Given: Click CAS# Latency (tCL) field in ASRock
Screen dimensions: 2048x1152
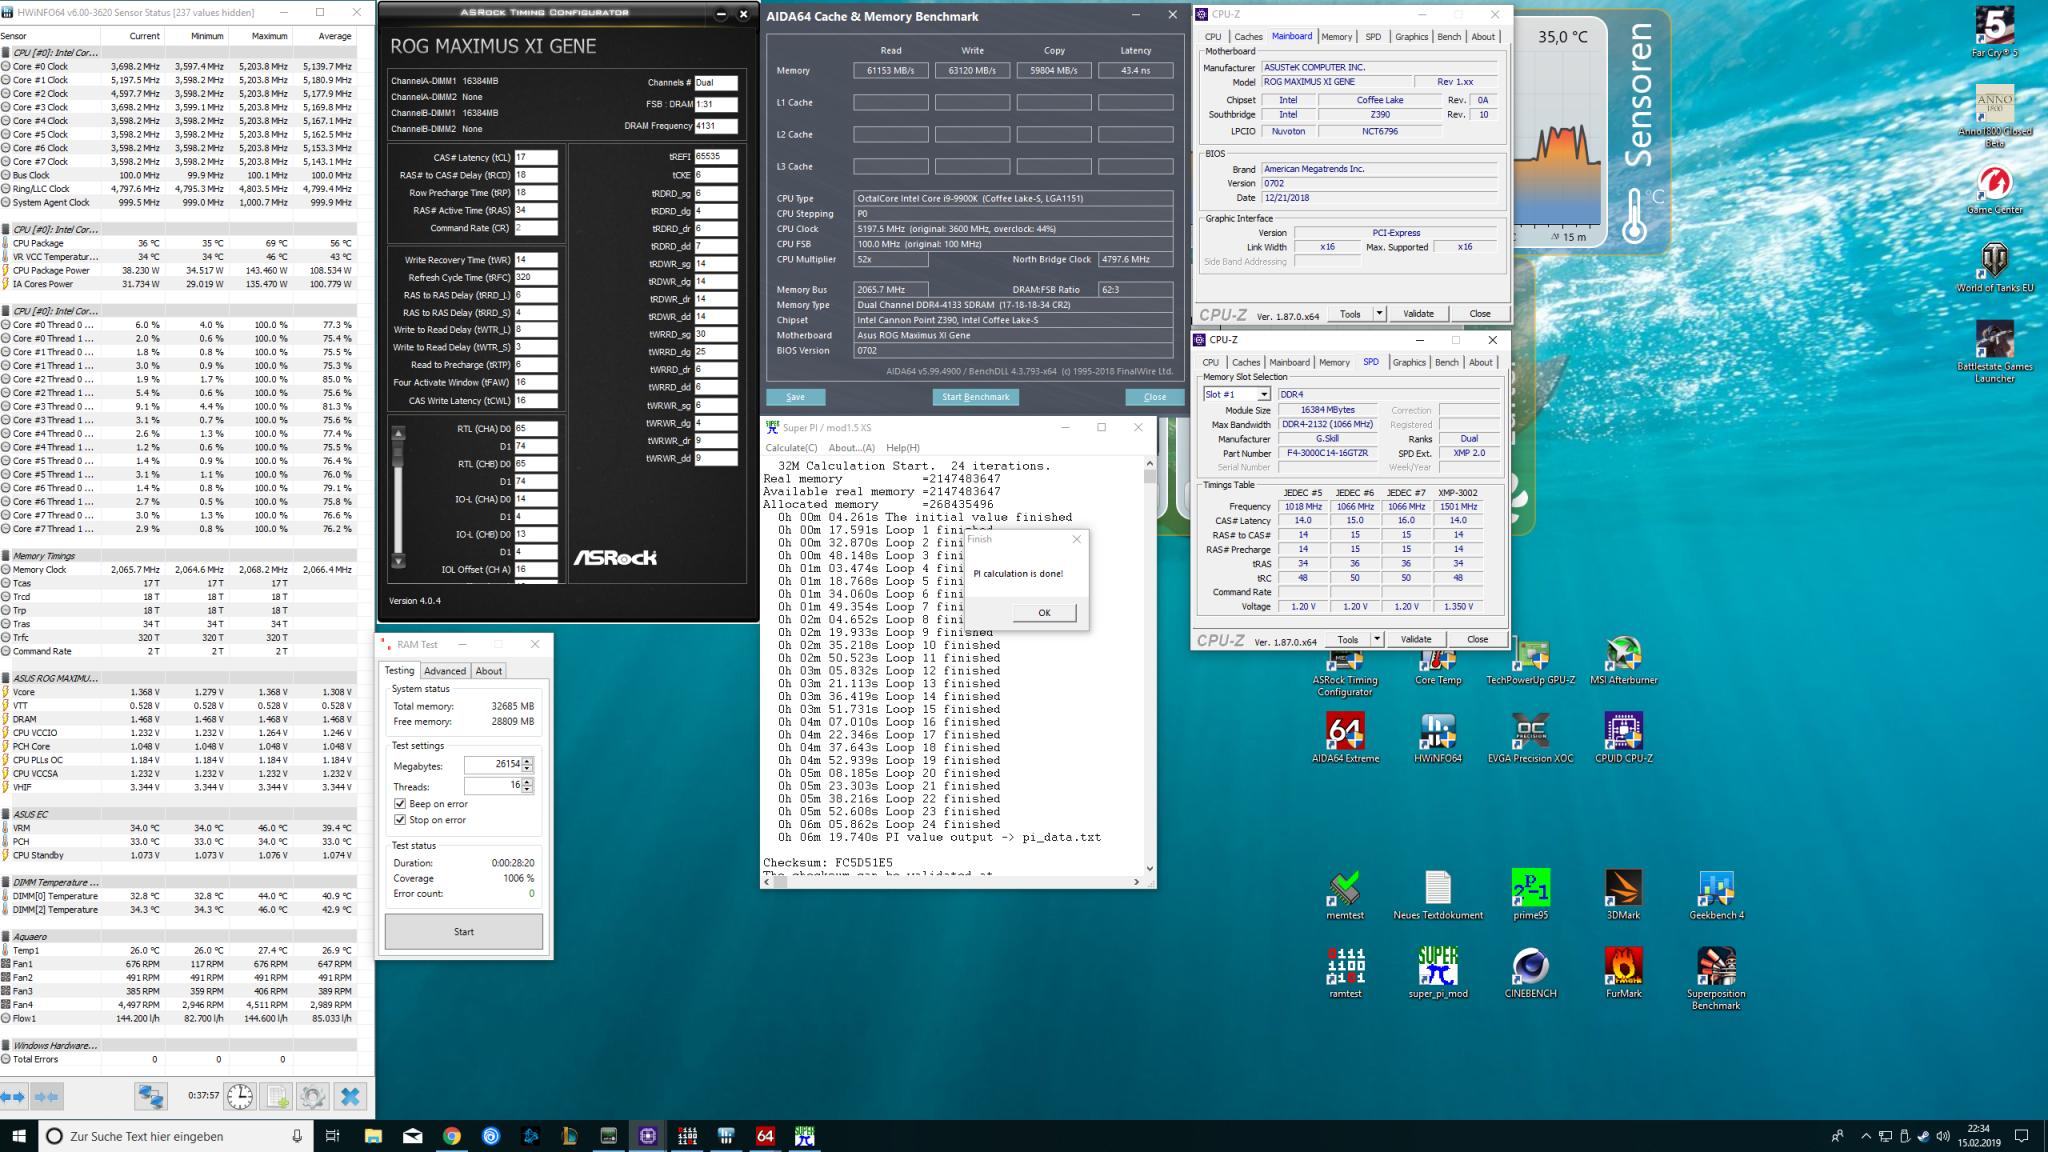Looking at the screenshot, I should click(536, 157).
